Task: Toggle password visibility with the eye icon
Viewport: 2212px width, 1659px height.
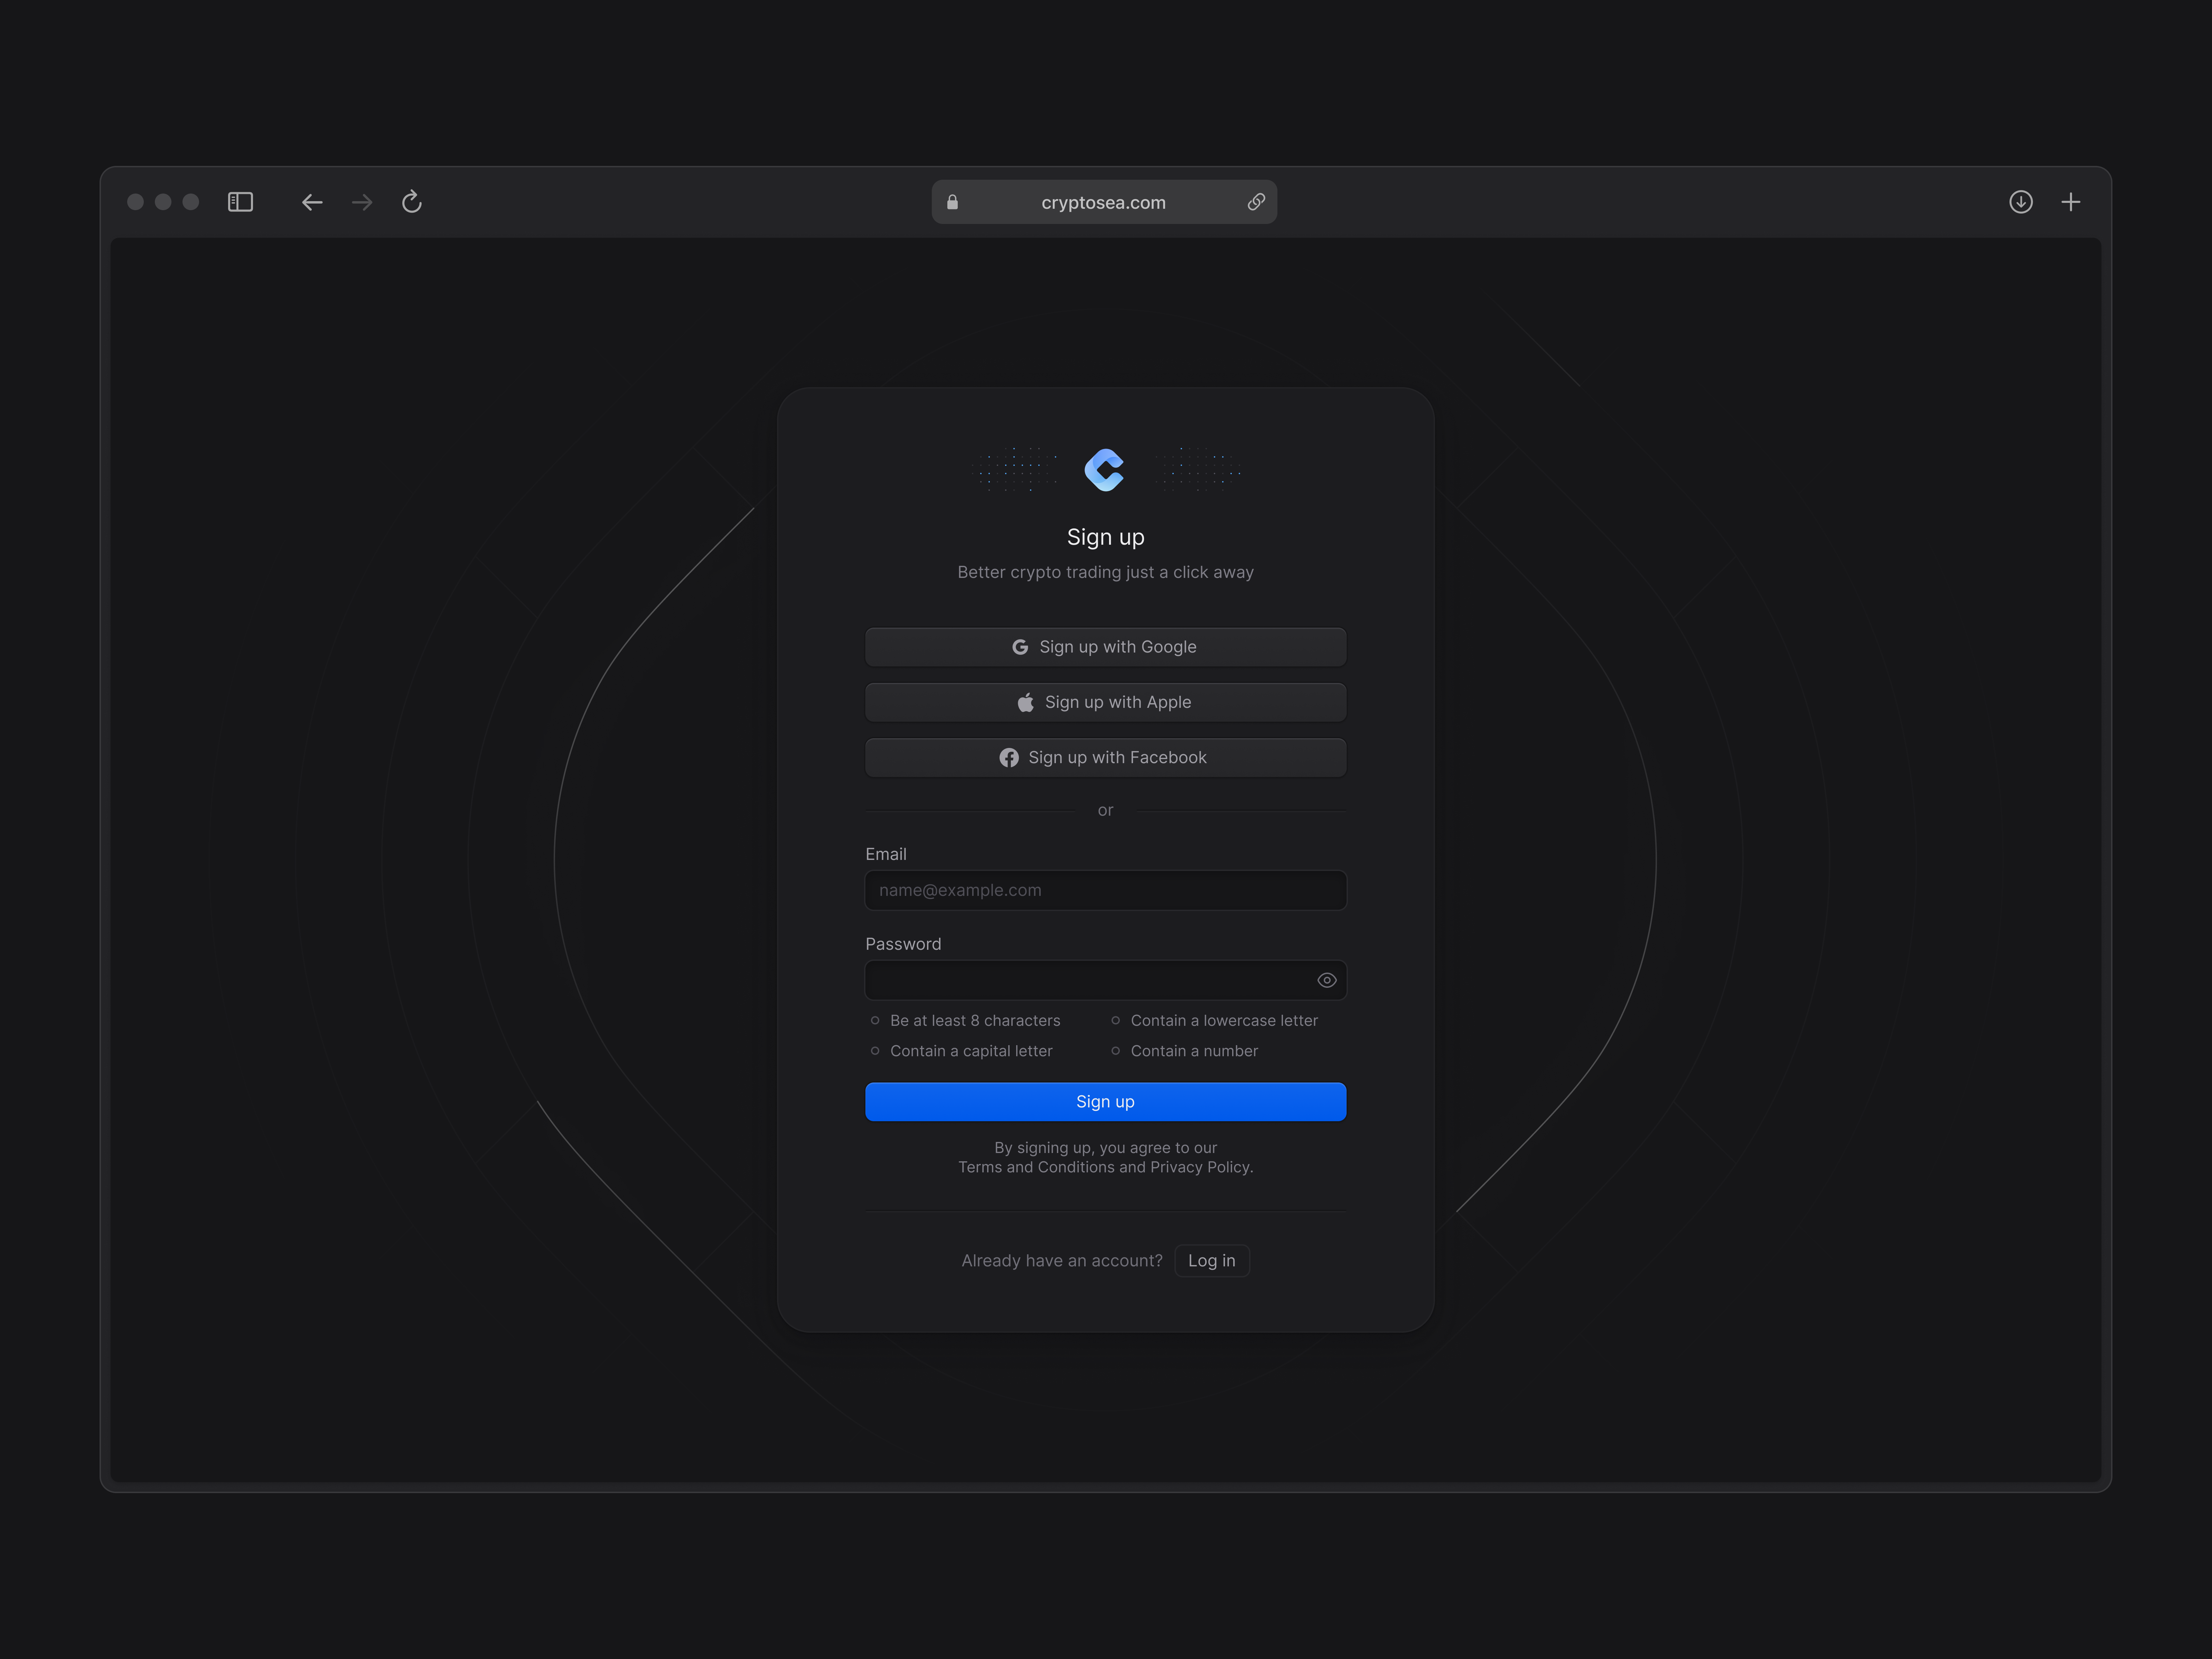Action: tap(1327, 980)
